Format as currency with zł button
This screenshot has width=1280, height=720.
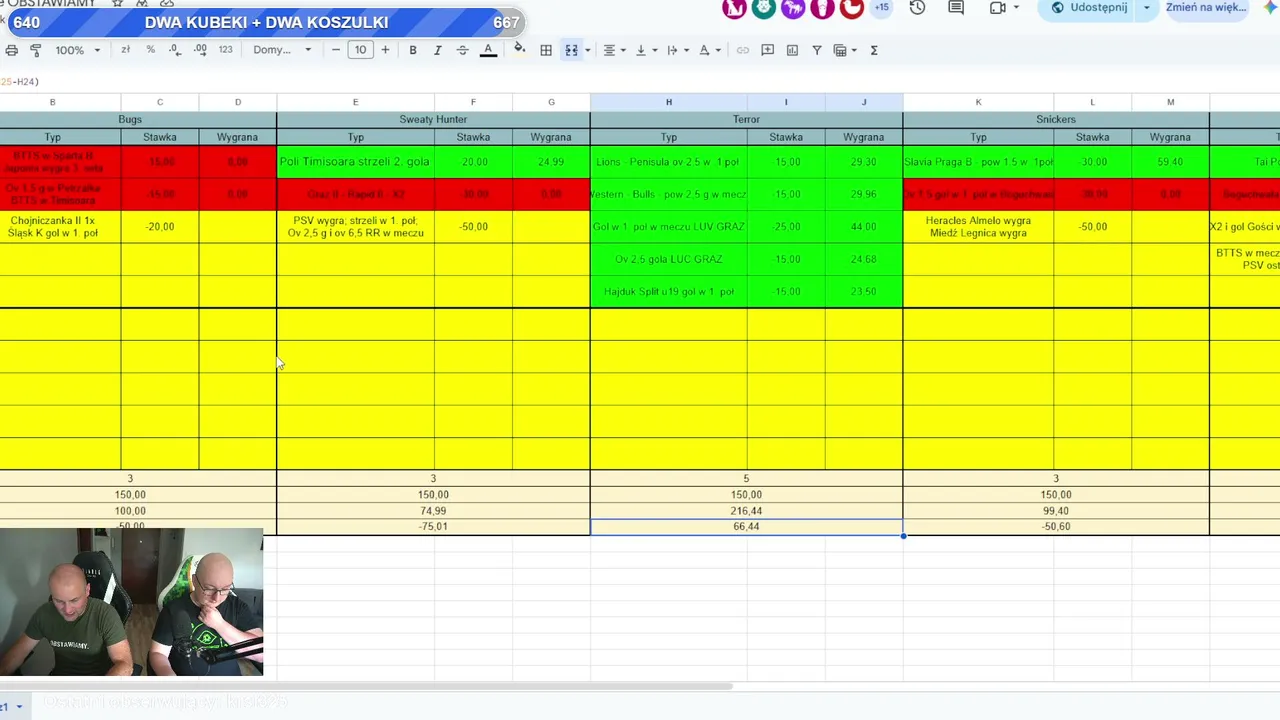click(126, 50)
